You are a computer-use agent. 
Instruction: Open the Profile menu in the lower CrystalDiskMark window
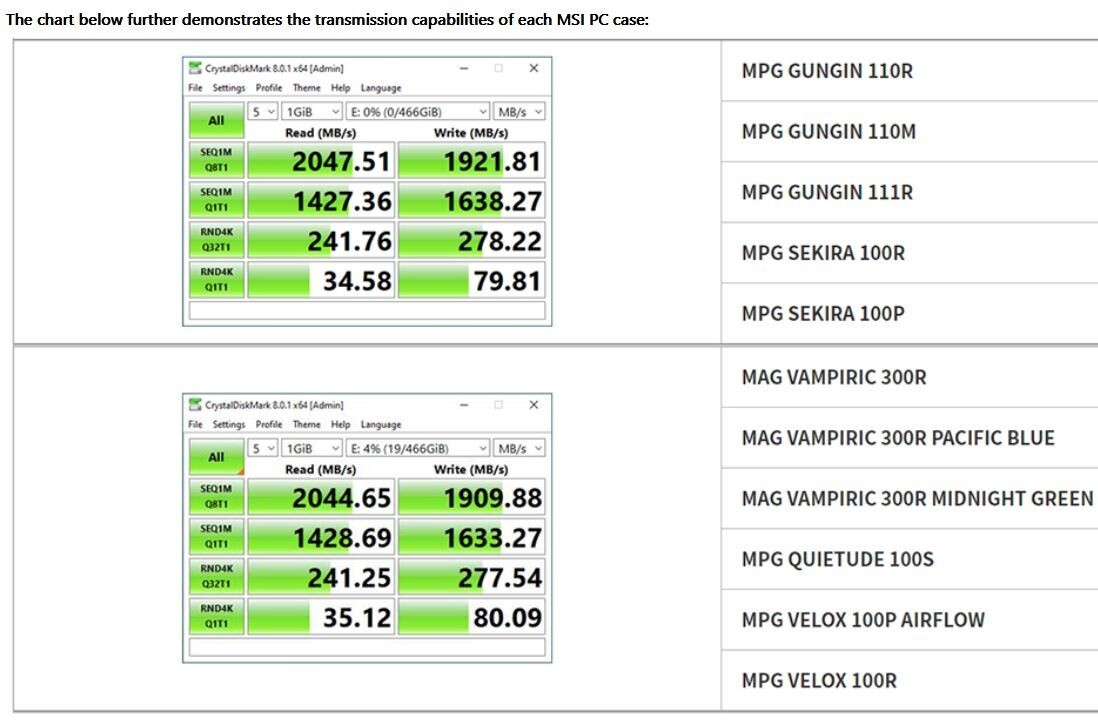[x=269, y=424]
